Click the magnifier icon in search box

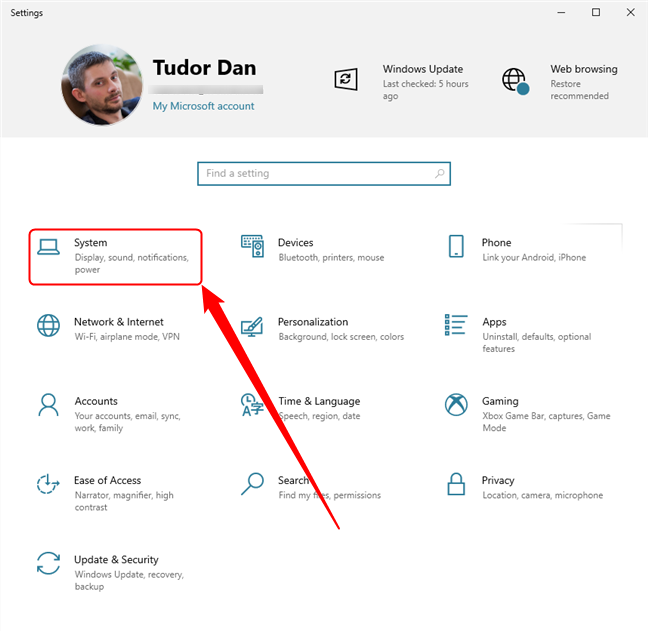click(440, 174)
